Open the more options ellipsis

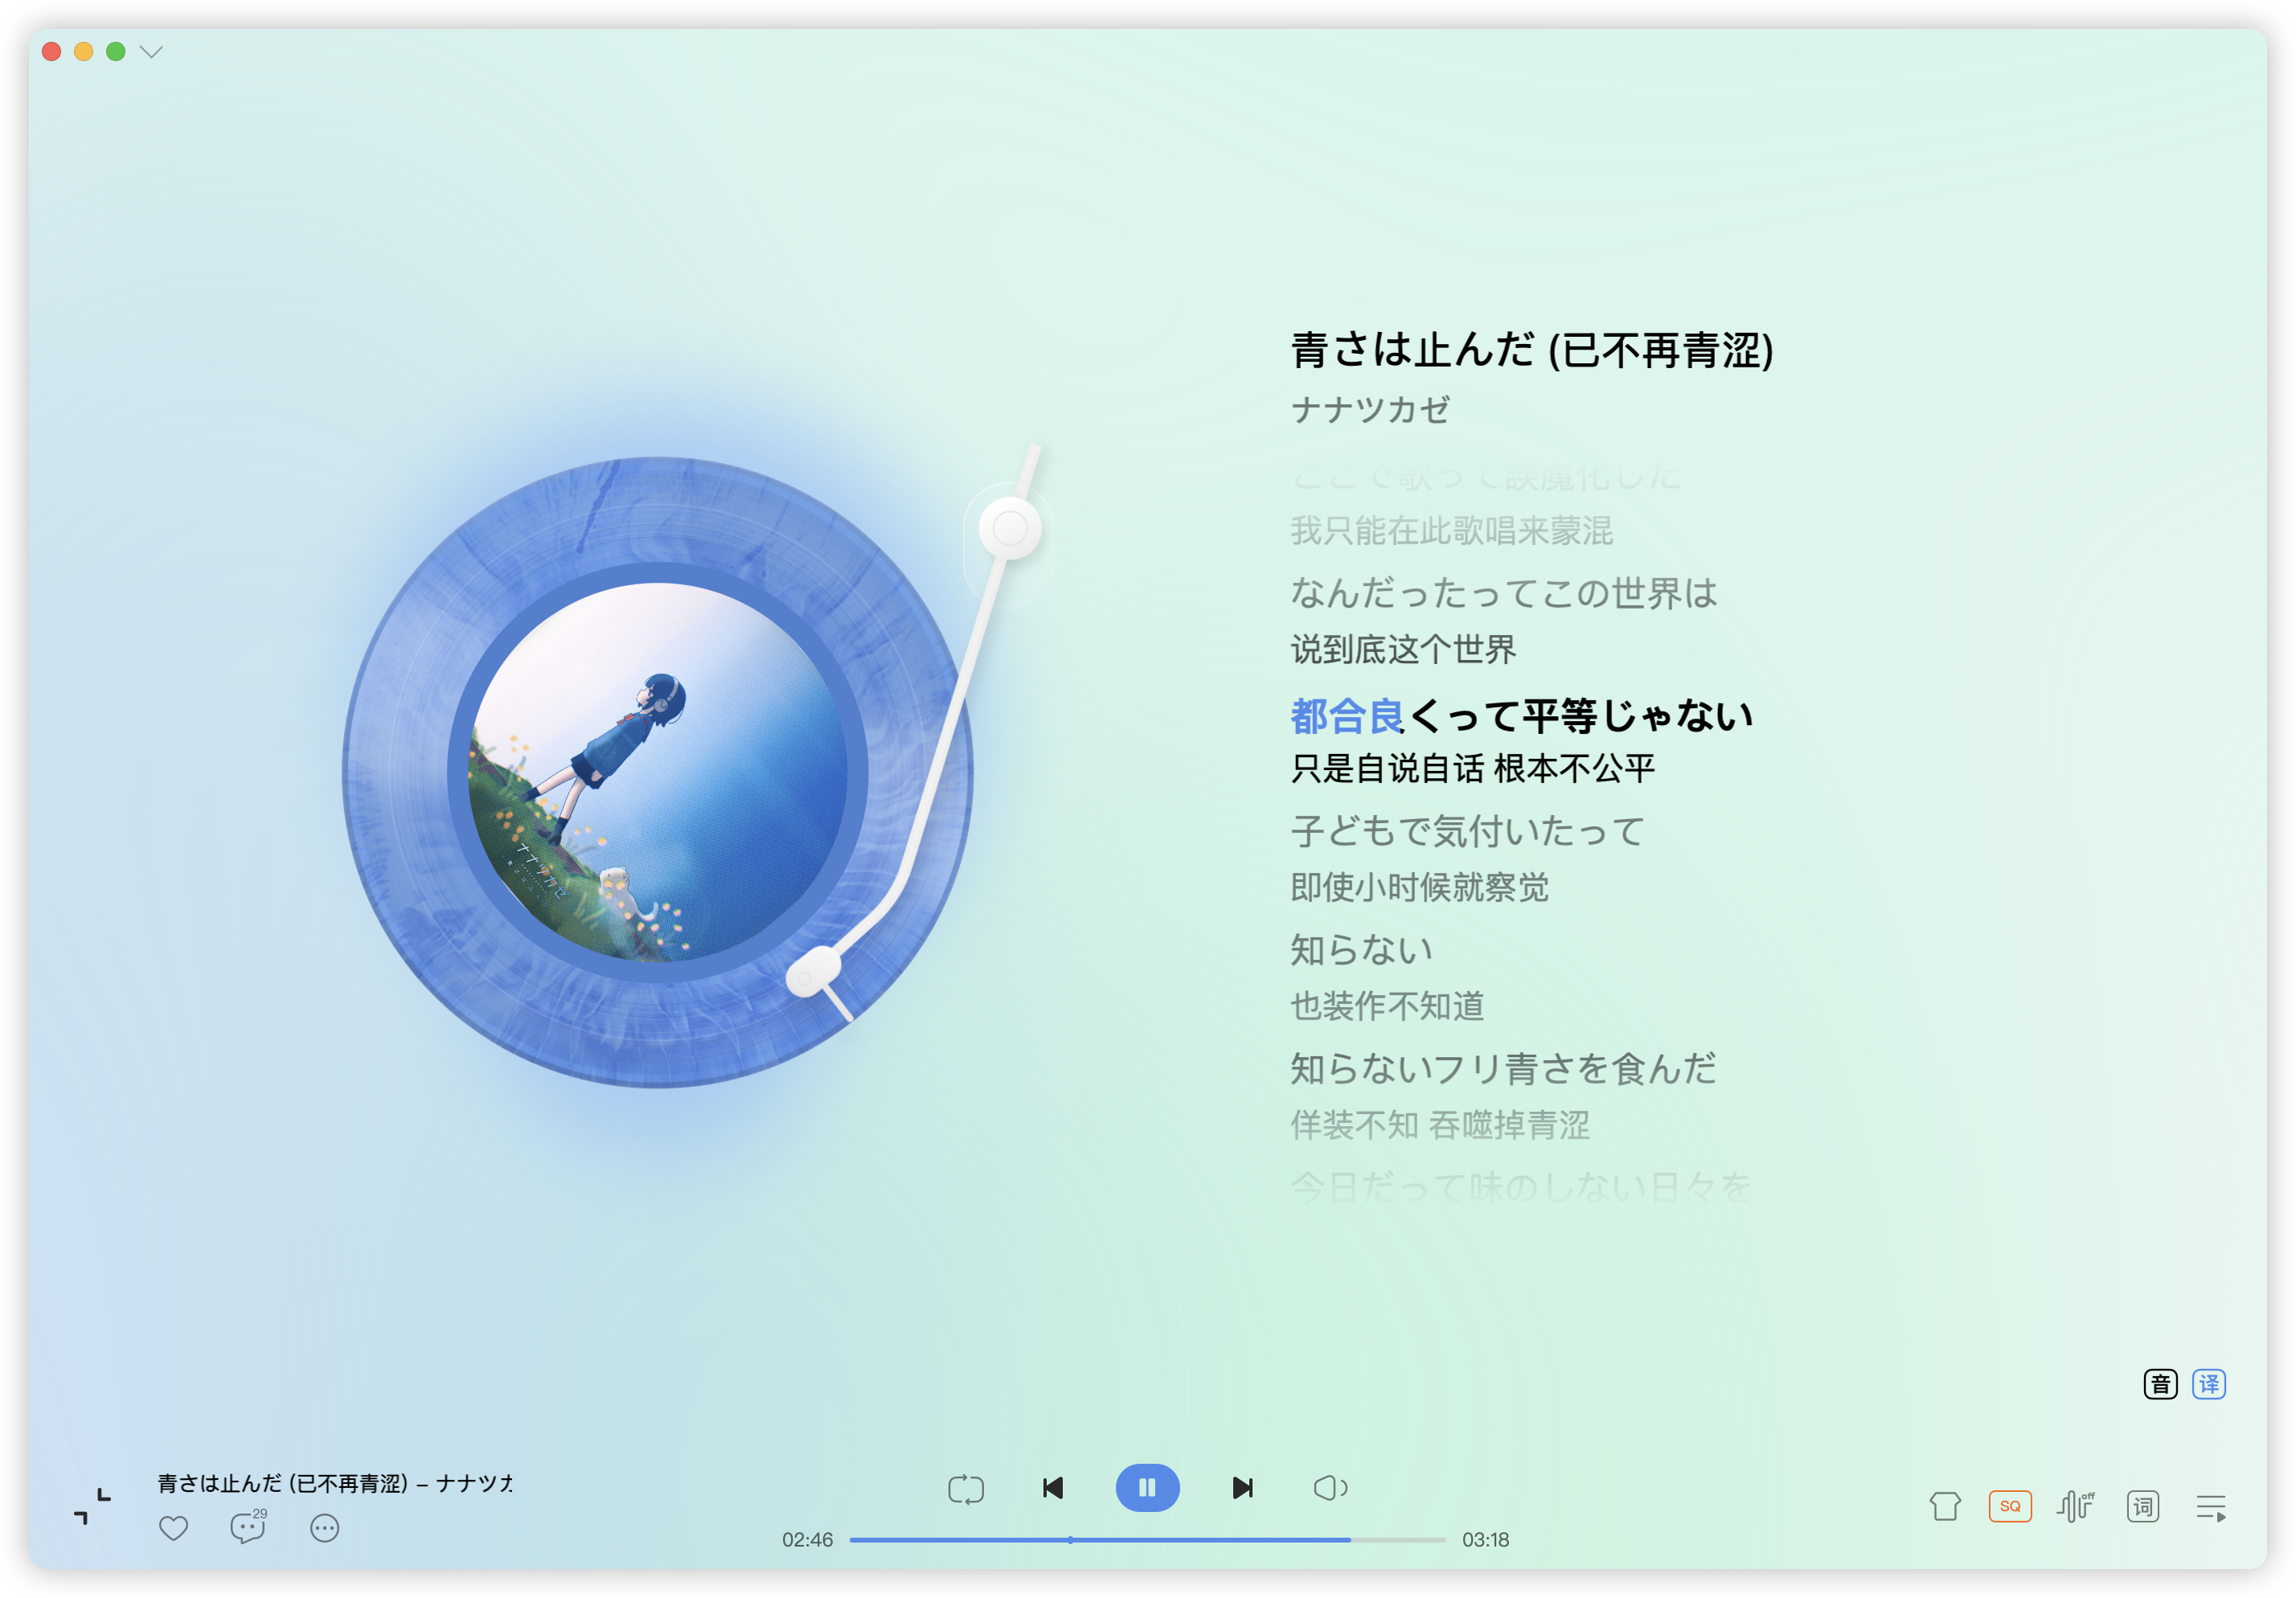(324, 1528)
